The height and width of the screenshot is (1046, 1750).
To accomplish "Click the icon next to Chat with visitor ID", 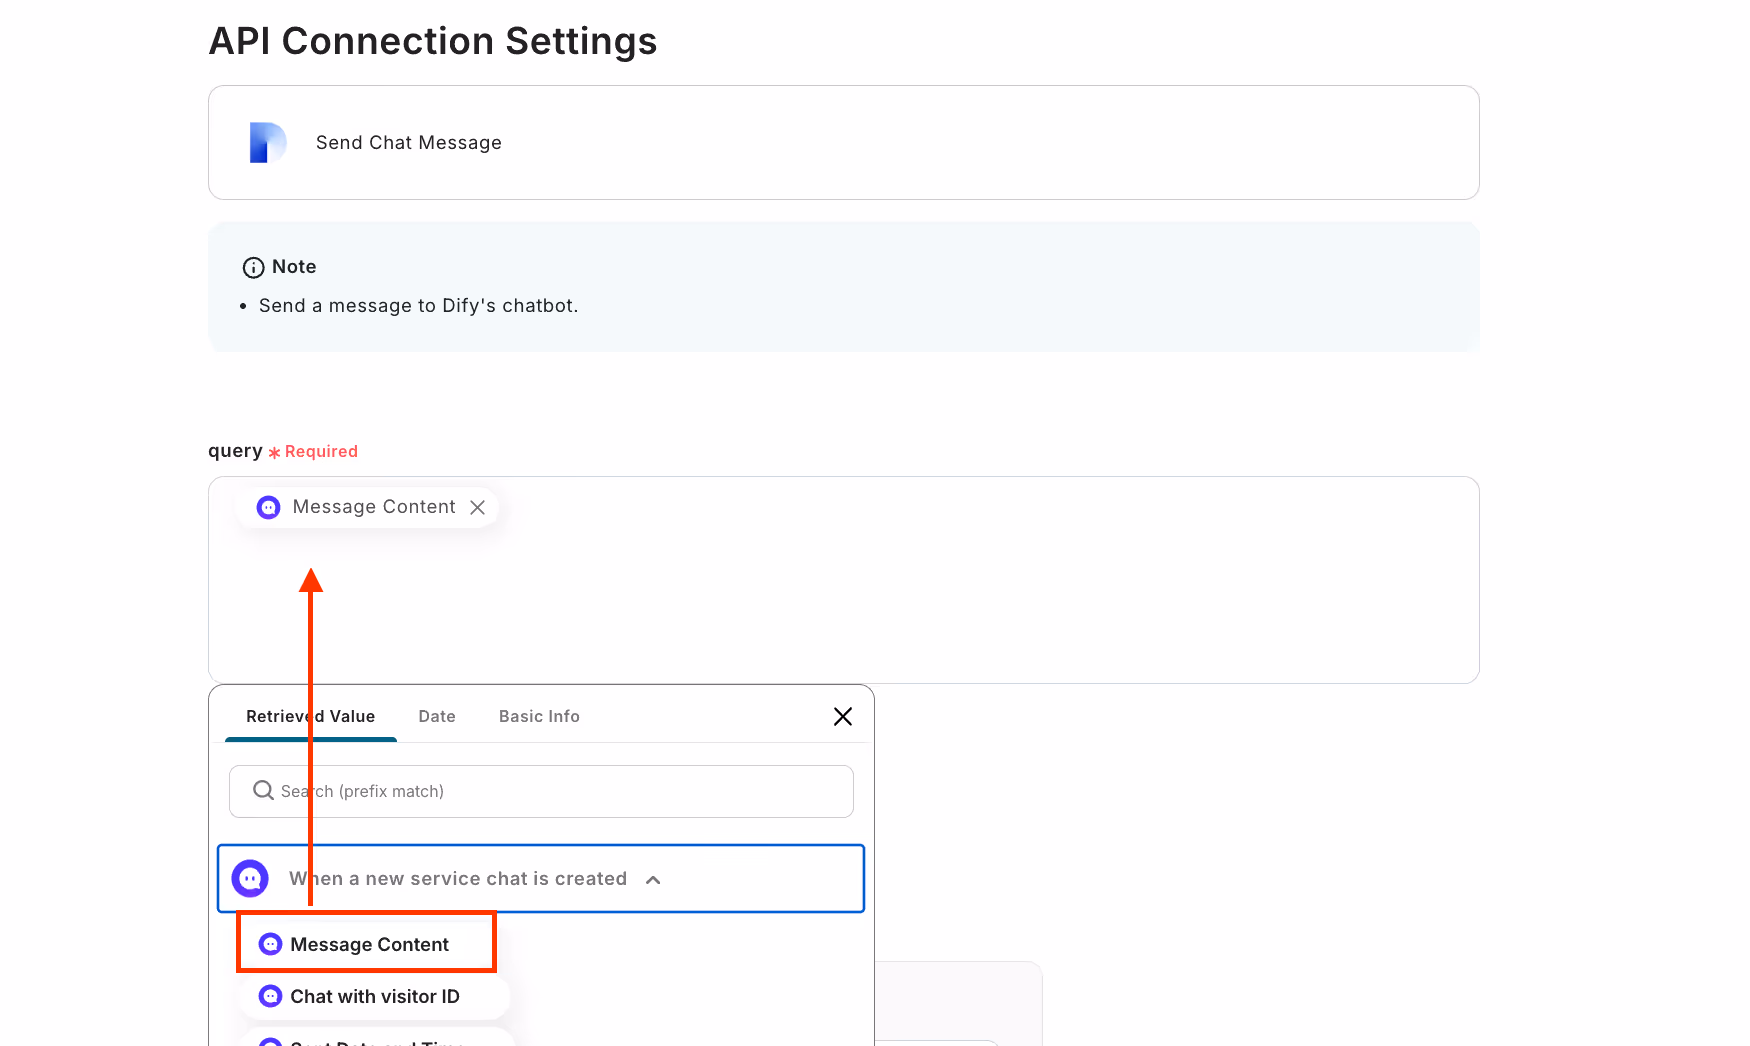I will coord(270,996).
